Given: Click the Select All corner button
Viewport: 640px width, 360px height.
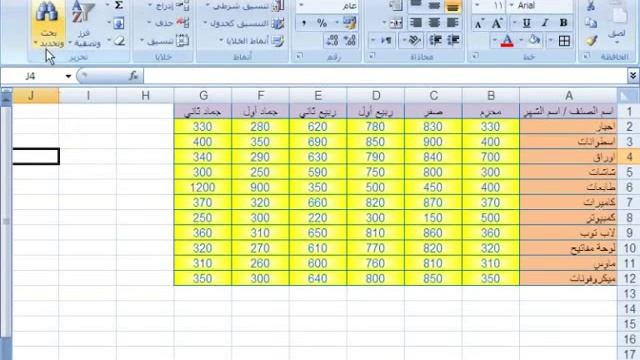Looking at the screenshot, I should pyautogui.click(x=629, y=96).
